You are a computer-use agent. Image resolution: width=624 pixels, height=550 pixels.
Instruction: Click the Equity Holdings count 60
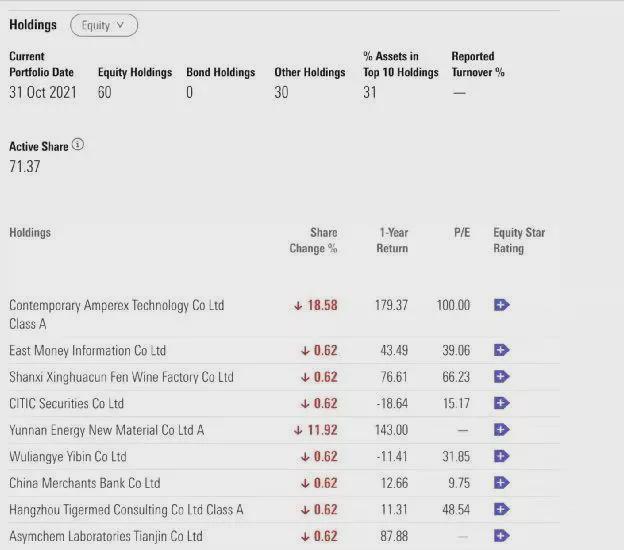[x=105, y=92]
